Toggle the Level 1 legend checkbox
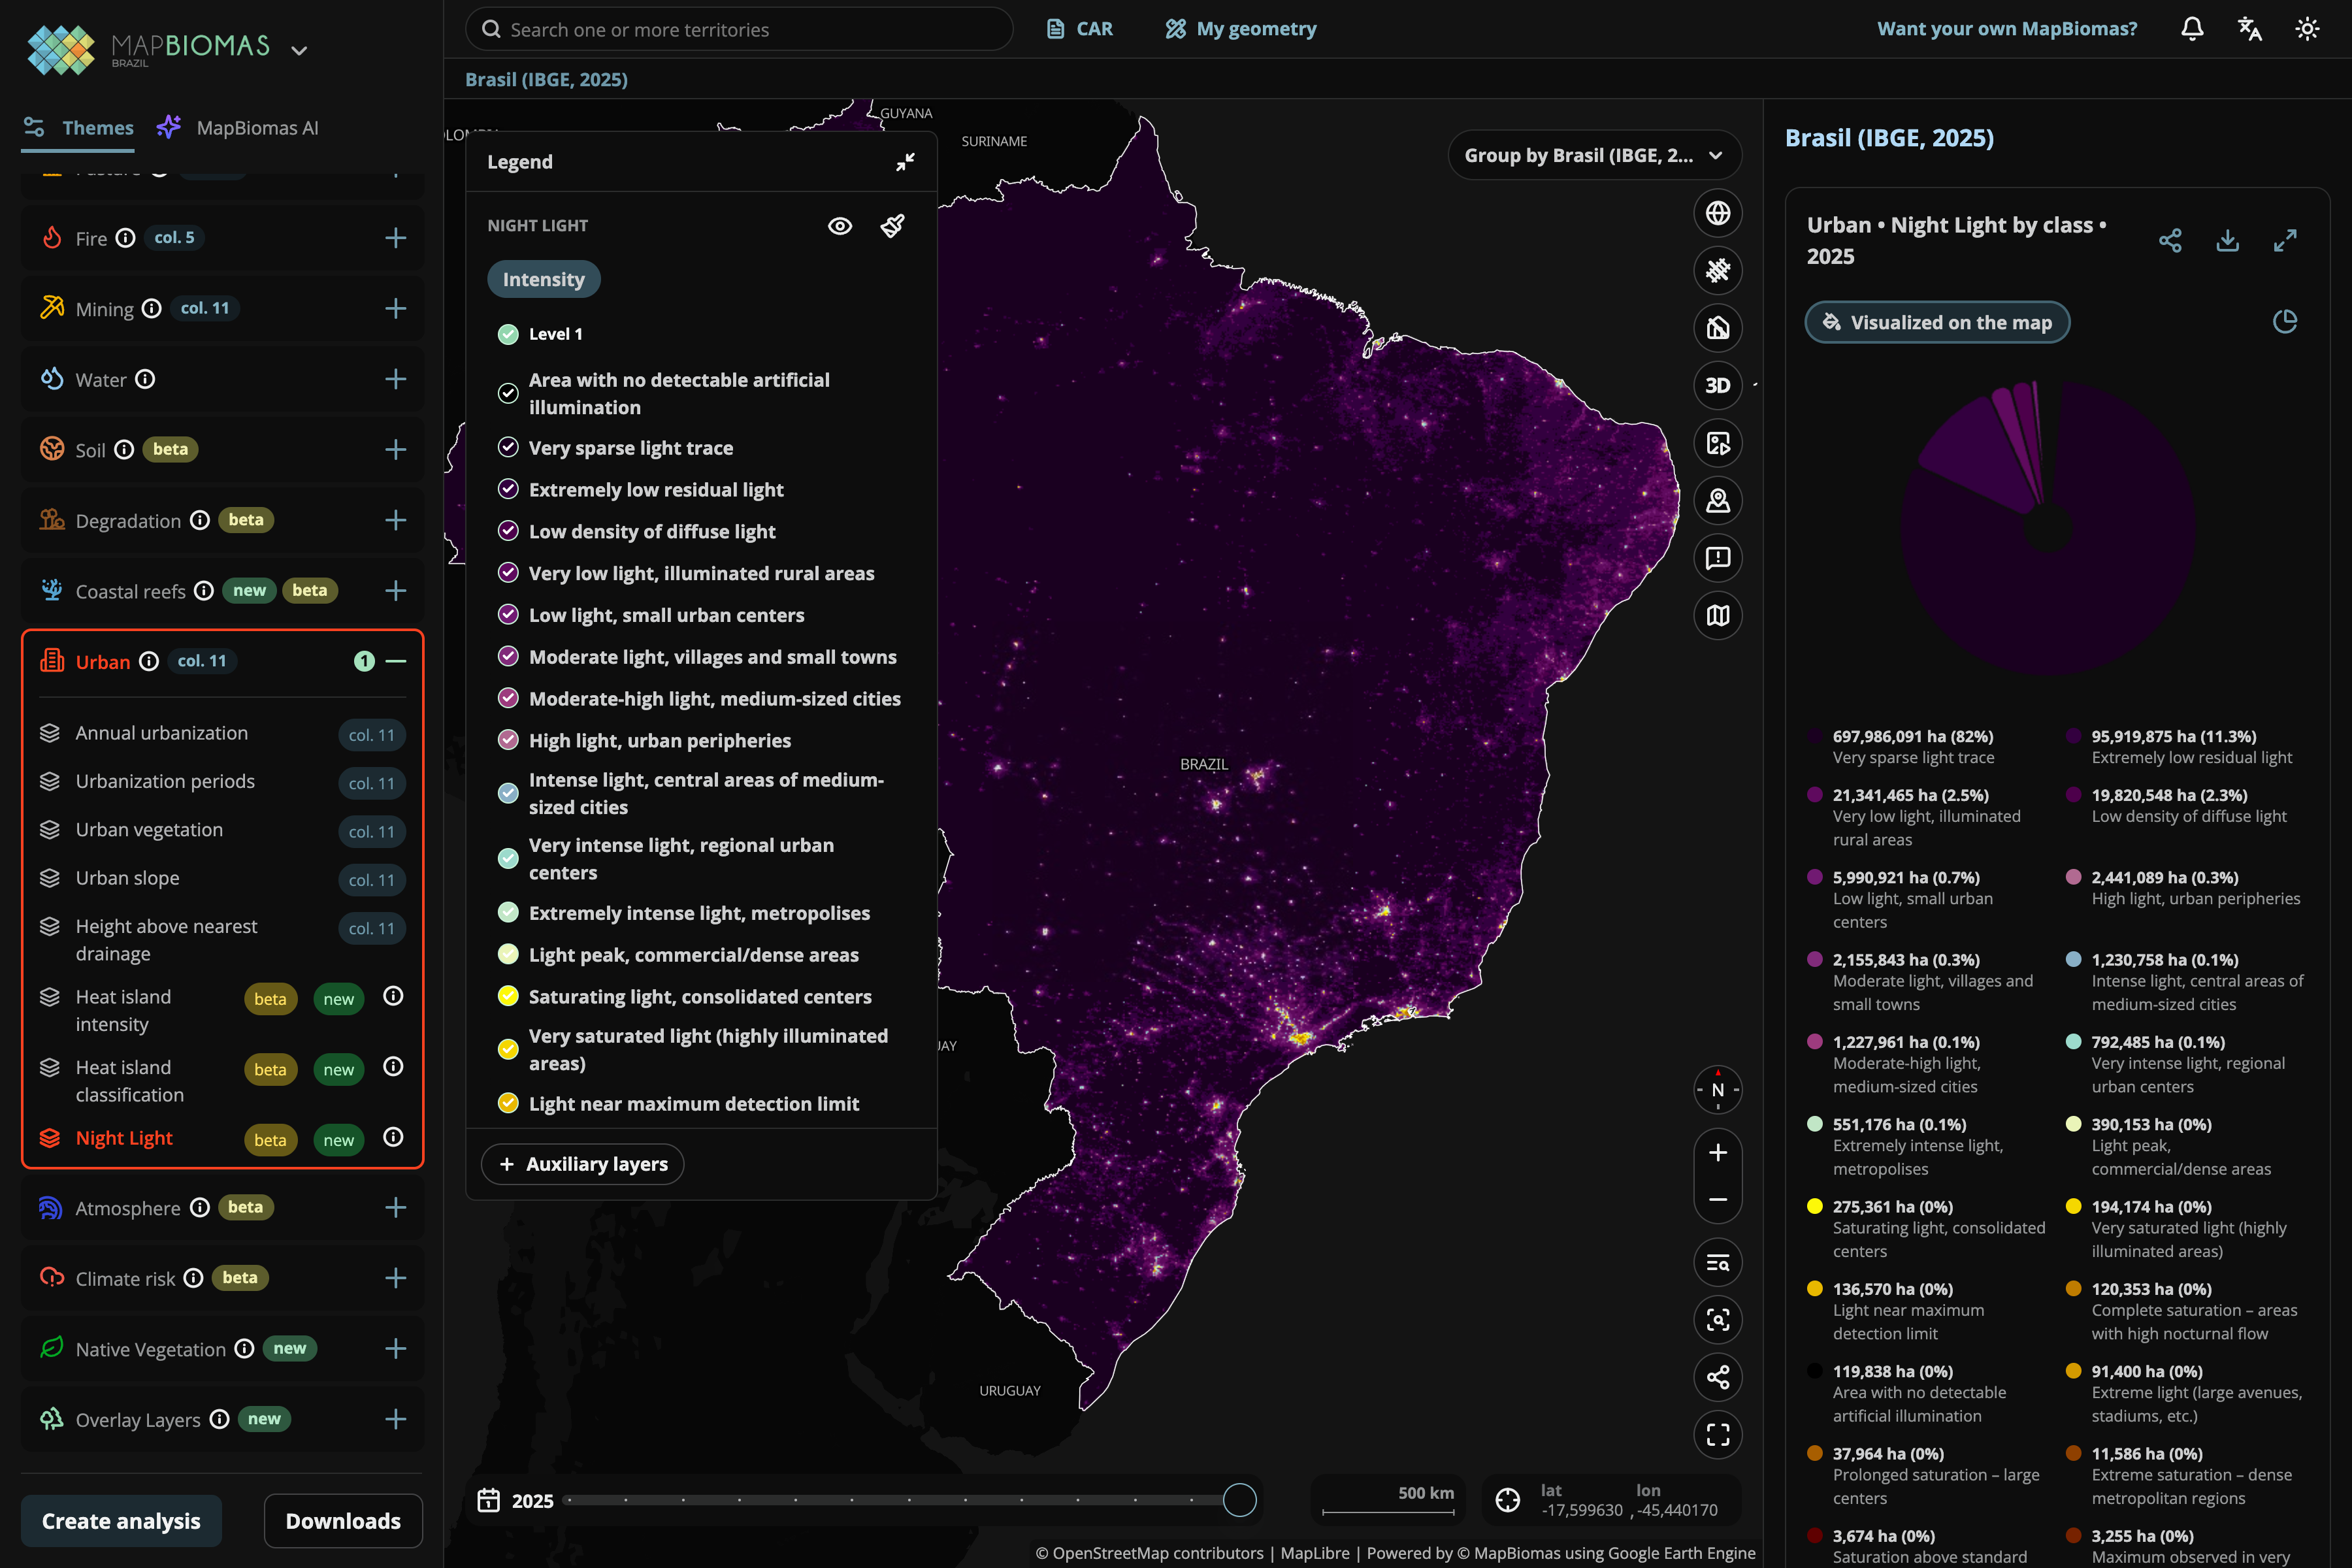Viewport: 2352px width, 1568px height. [x=508, y=334]
